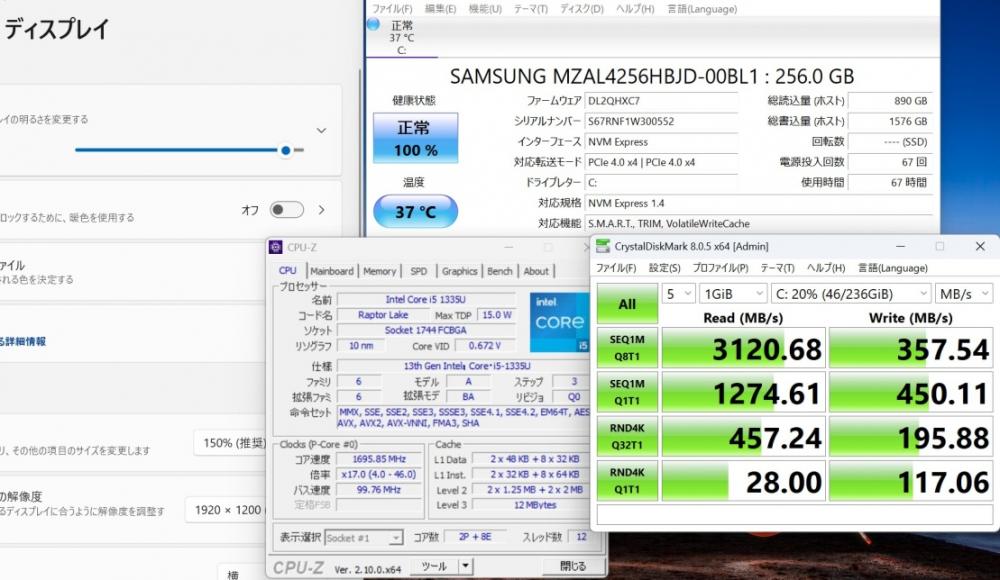
Task: Click the 閉じる button in CPU-Z
Action: 572,566
